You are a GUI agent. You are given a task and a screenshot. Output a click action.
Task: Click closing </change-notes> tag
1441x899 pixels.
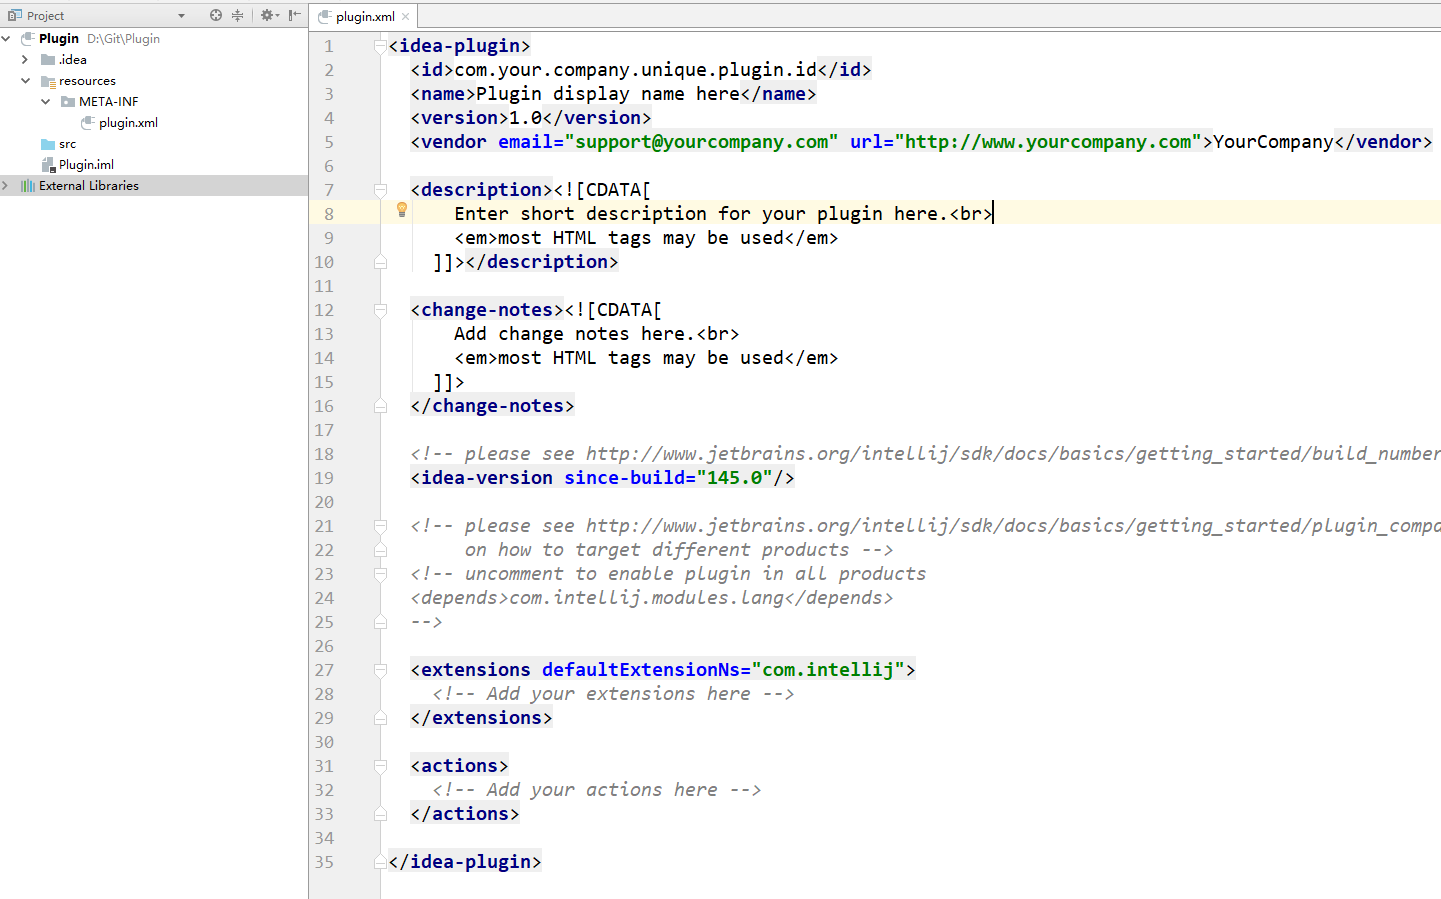[492, 406]
